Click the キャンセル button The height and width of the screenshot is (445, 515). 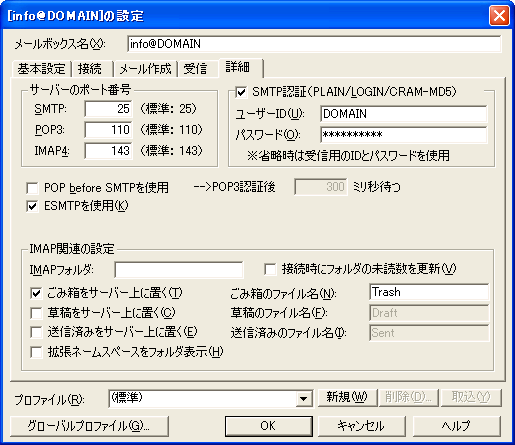click(362, 426)
